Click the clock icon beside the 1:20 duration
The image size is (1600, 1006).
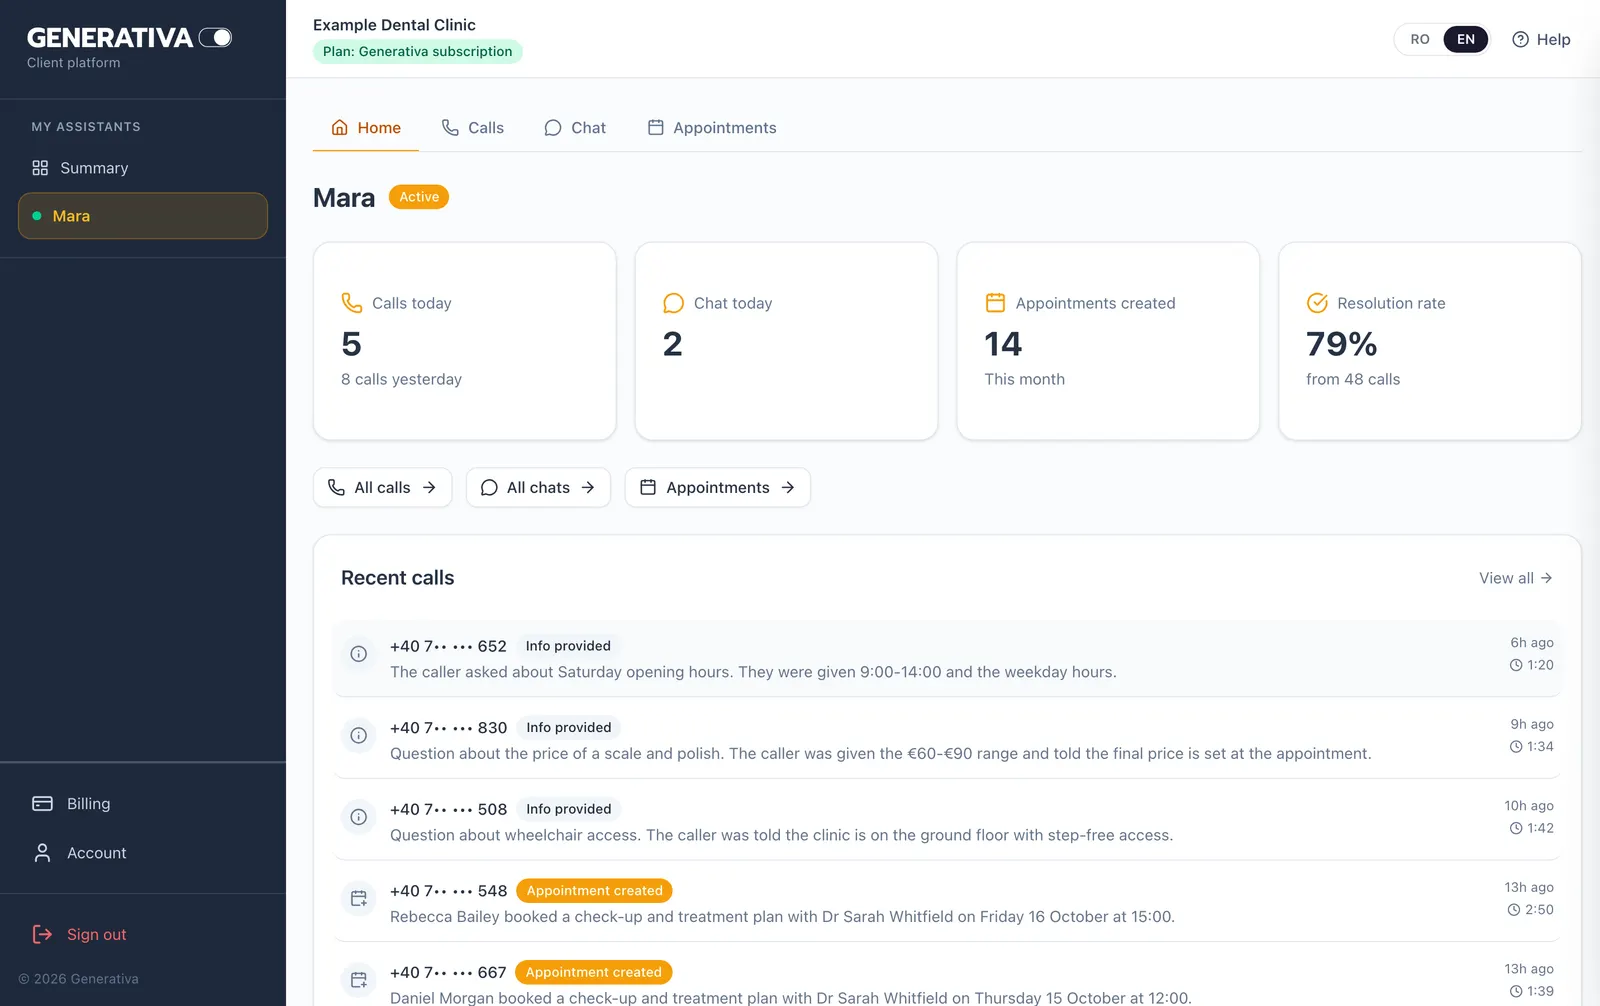coord(1516,666)
